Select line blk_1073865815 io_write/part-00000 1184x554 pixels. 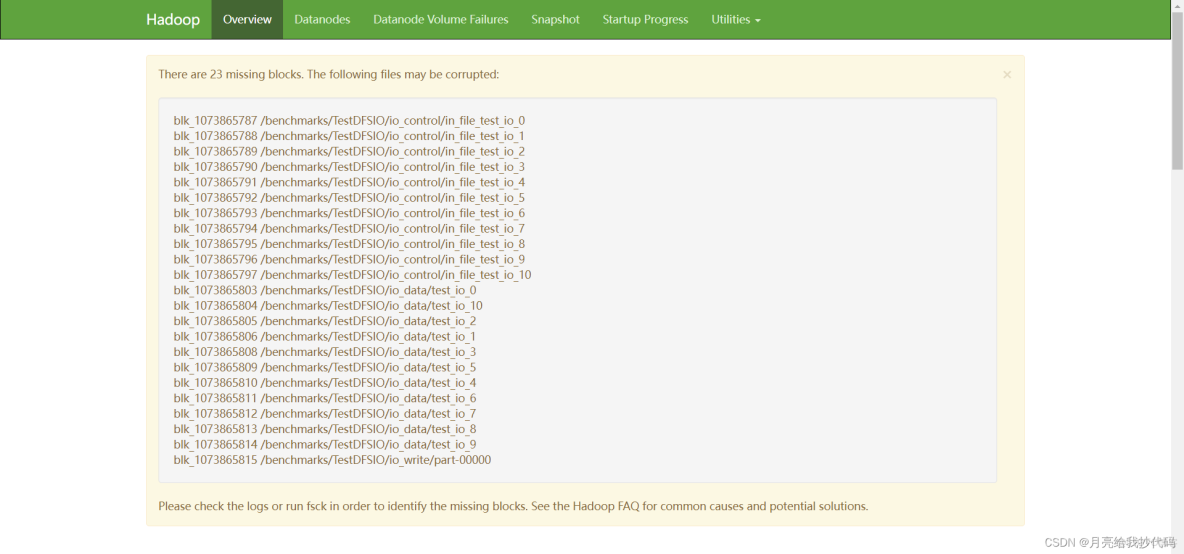pos(332,460)
